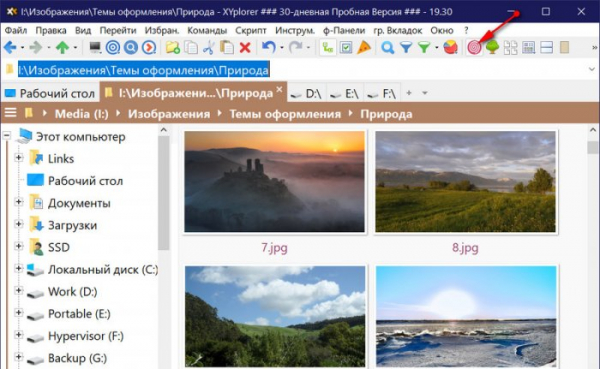Click the green funnel filter icon
The height and width of the screenshot is (369, 600).
click(x=424, y=47)
